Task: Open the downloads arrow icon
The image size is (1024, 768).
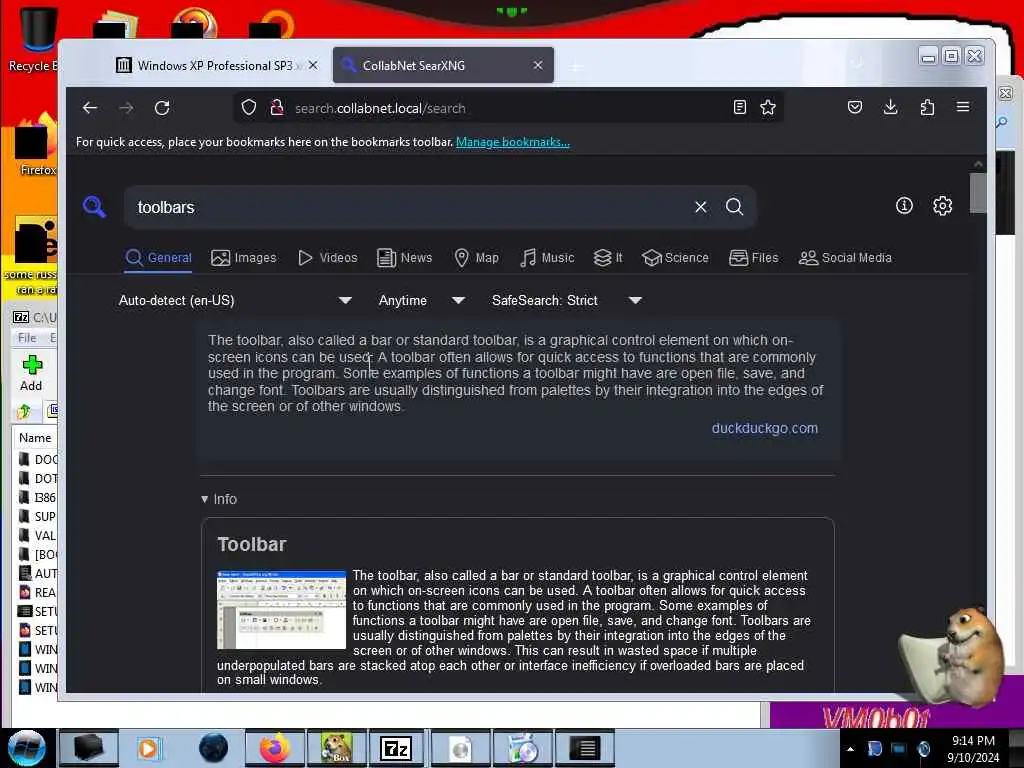Action: (x=890, y=107)
